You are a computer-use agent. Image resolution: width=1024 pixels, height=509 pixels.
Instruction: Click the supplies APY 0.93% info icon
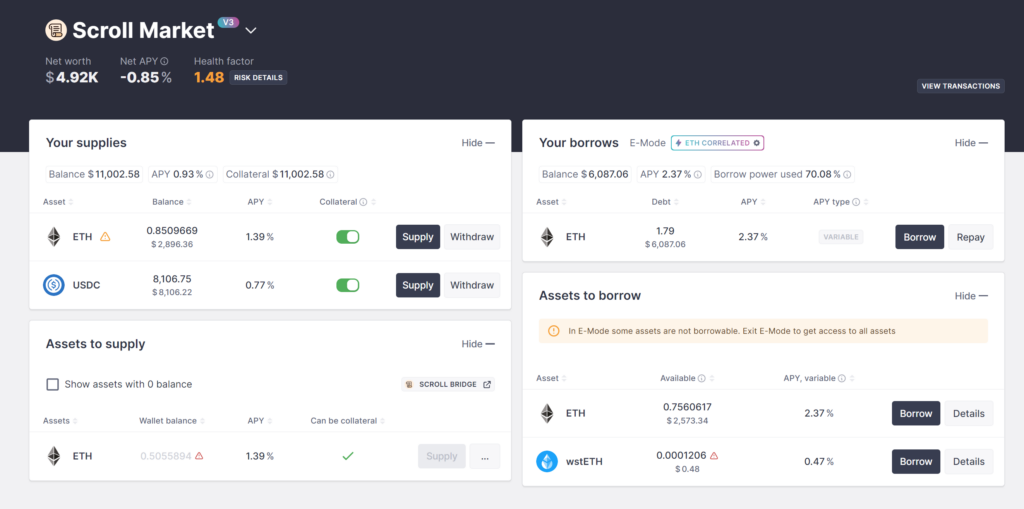coord(210,174)
